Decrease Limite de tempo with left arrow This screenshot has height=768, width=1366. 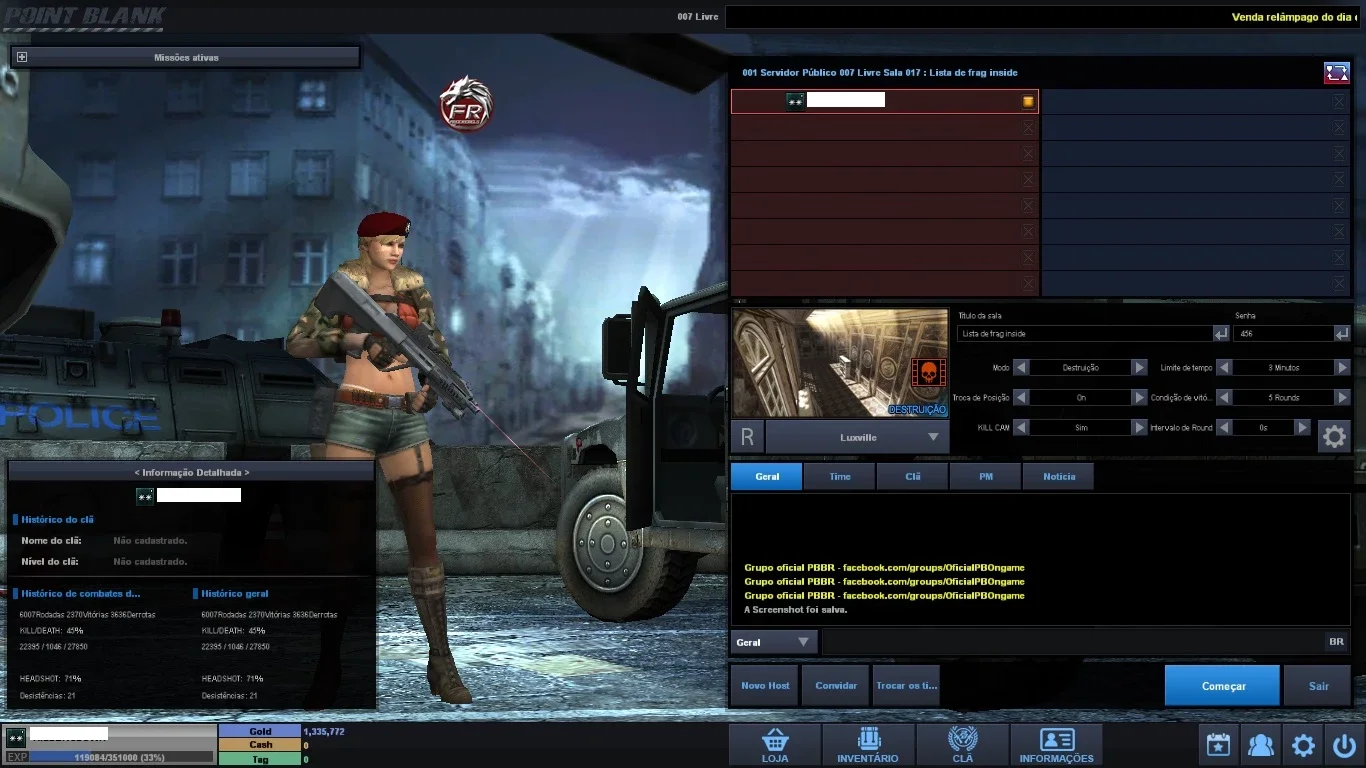1224,368
